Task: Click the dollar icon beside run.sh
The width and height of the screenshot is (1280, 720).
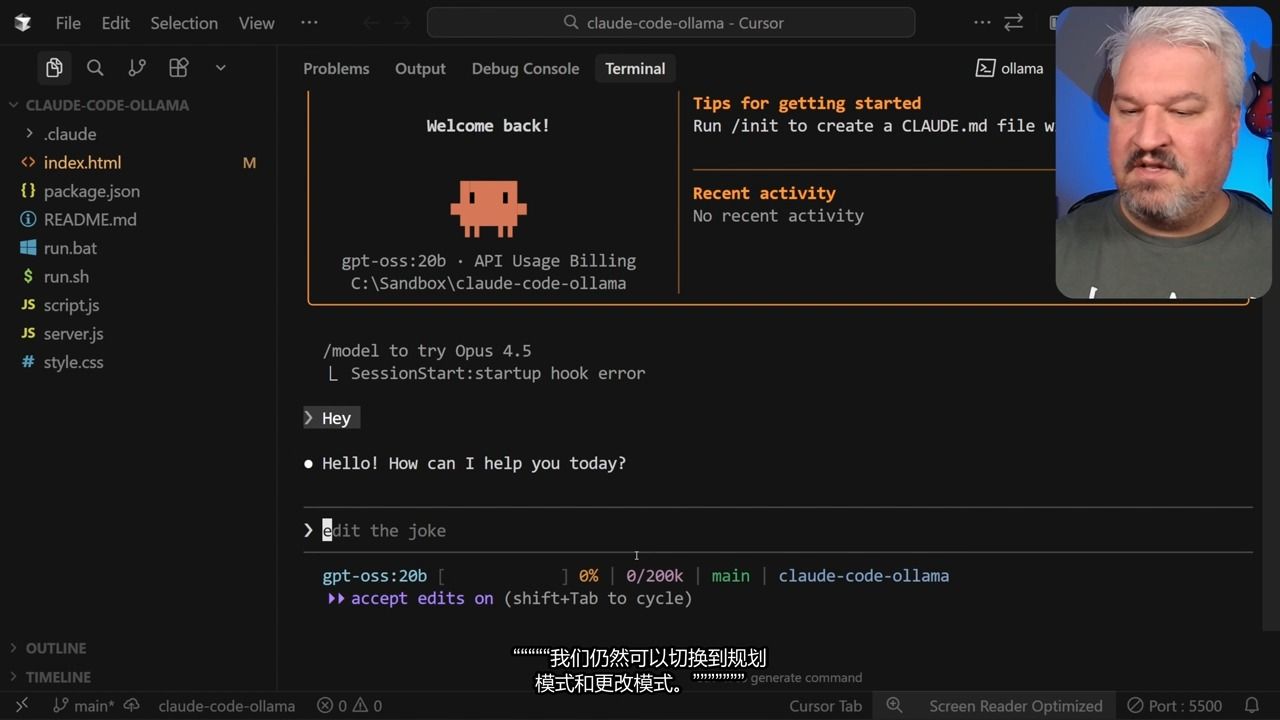Action: pos(28,276)
